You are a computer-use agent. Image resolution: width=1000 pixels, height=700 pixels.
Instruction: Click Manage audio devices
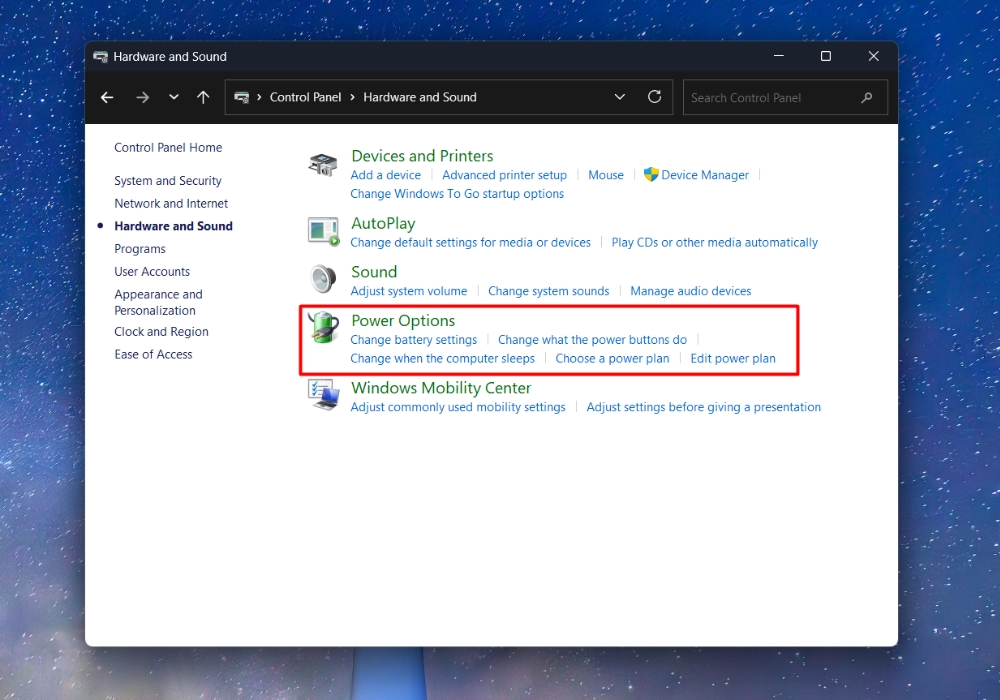pos(691,291)
